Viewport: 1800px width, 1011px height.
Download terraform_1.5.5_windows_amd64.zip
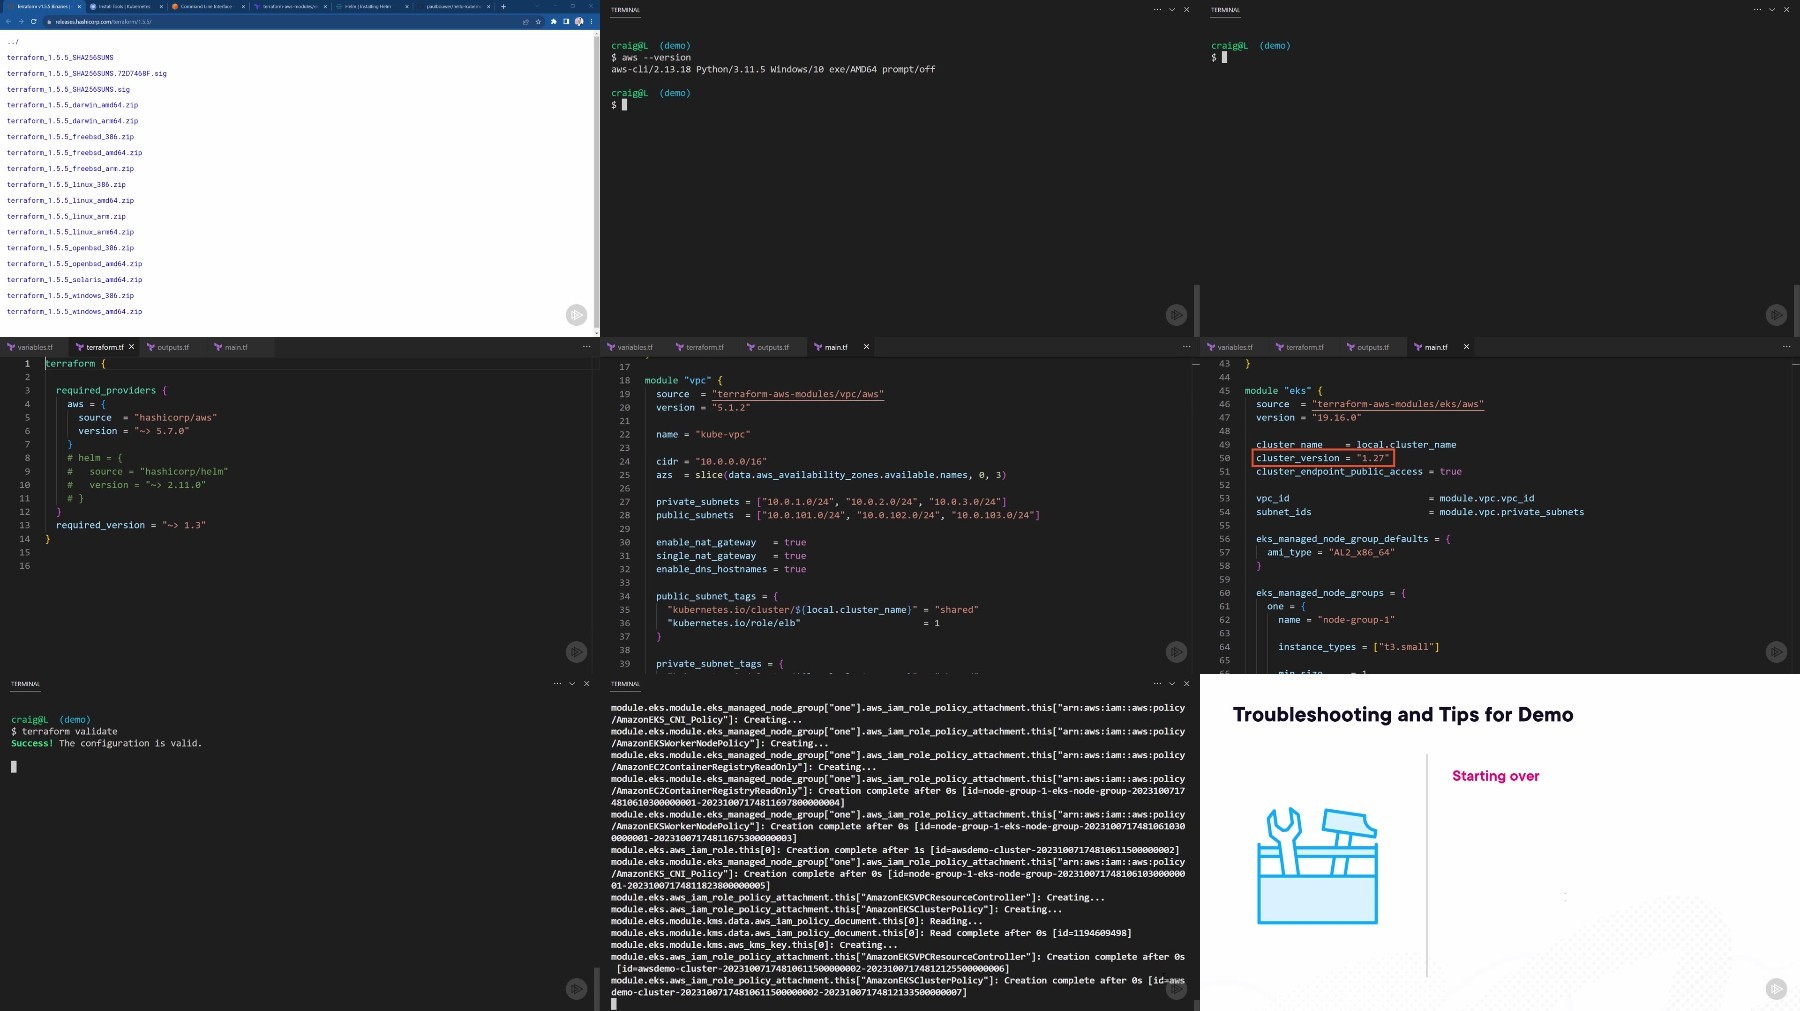pyautogui.click(x=74, y=311)
